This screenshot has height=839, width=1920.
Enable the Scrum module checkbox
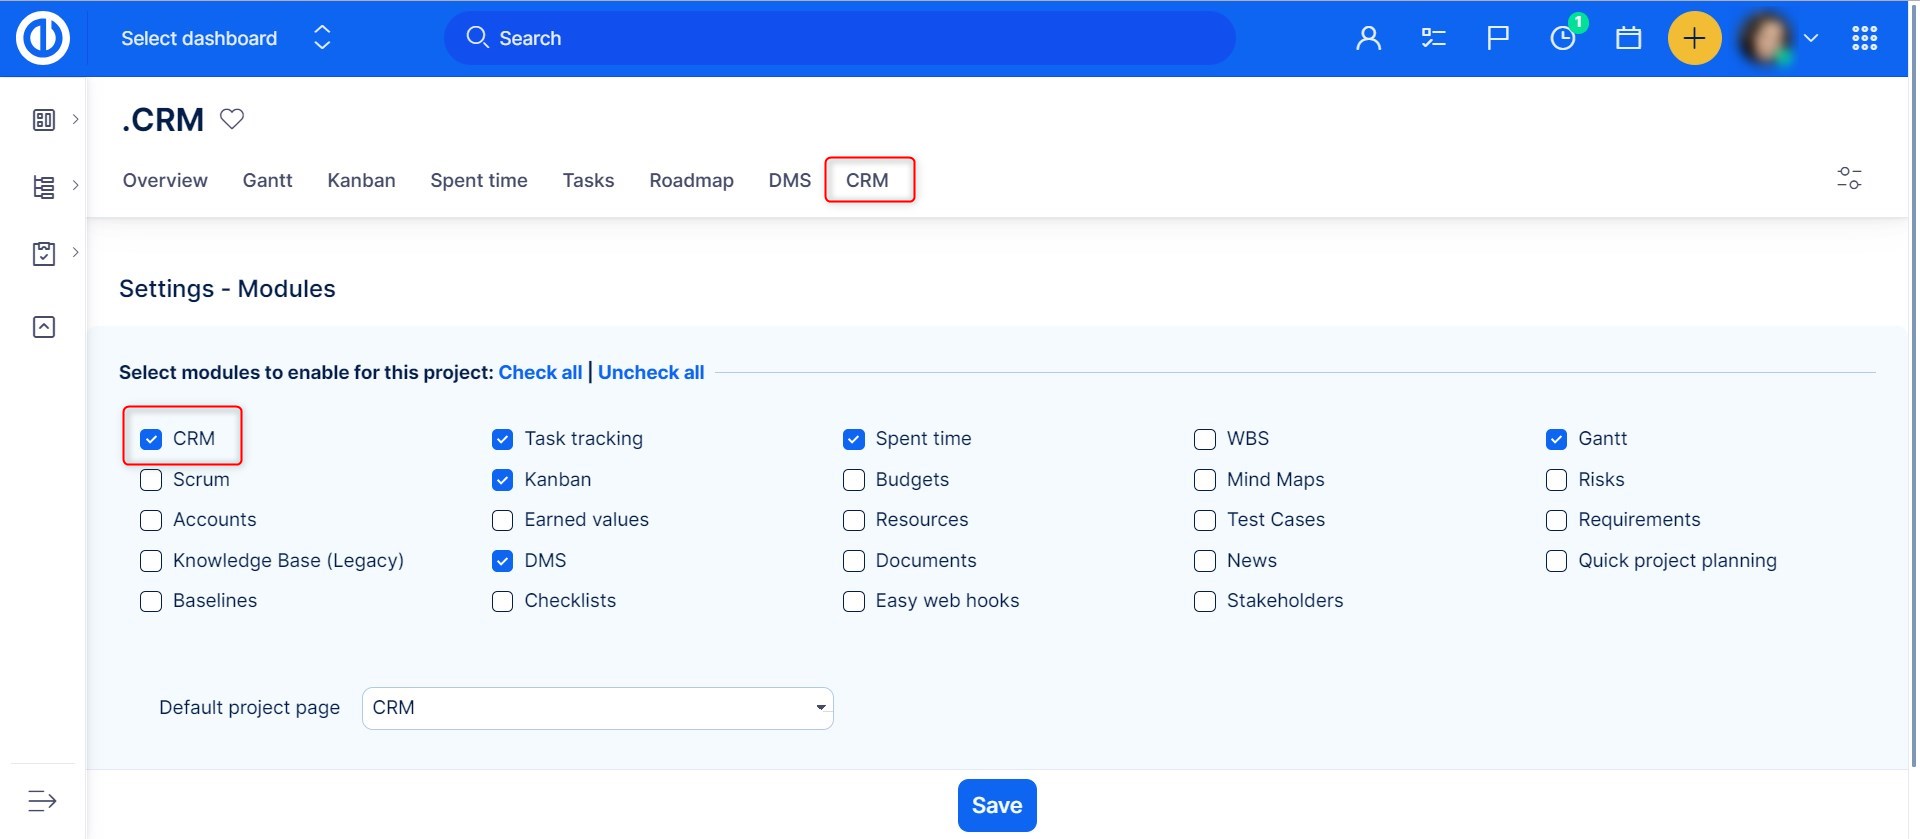click(151, 480)
